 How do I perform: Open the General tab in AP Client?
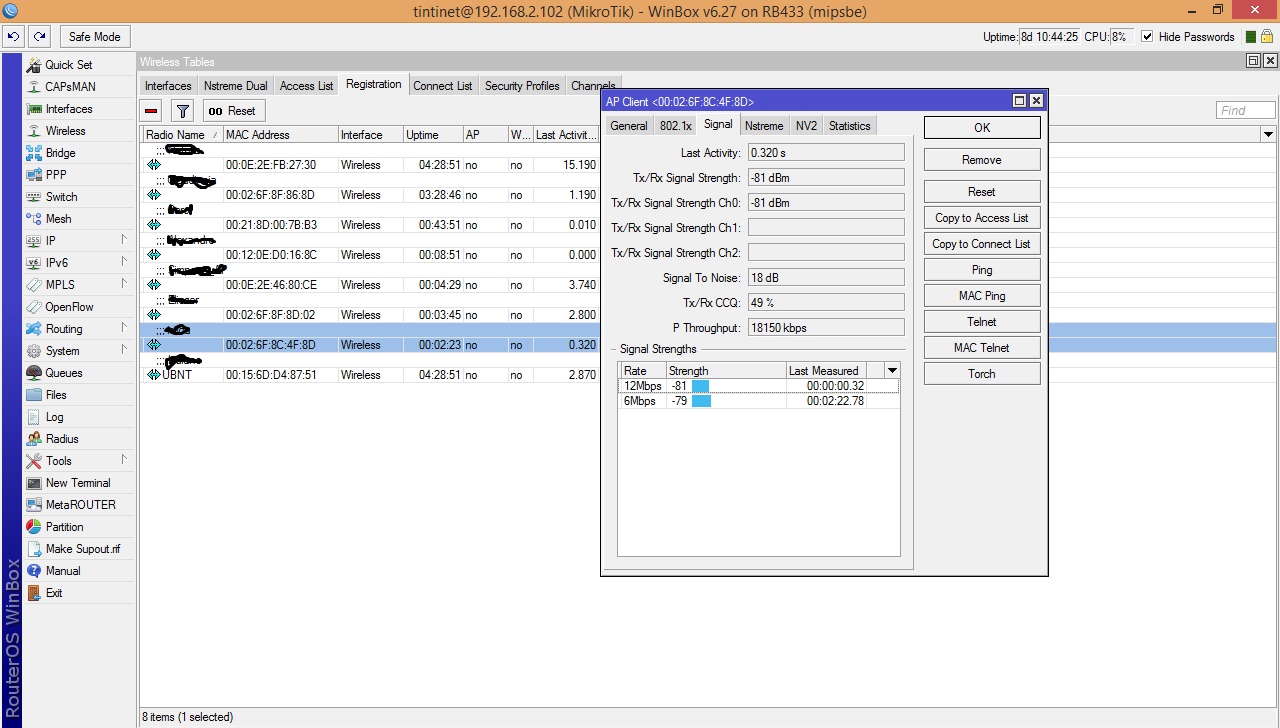click(x=629, y=126)
